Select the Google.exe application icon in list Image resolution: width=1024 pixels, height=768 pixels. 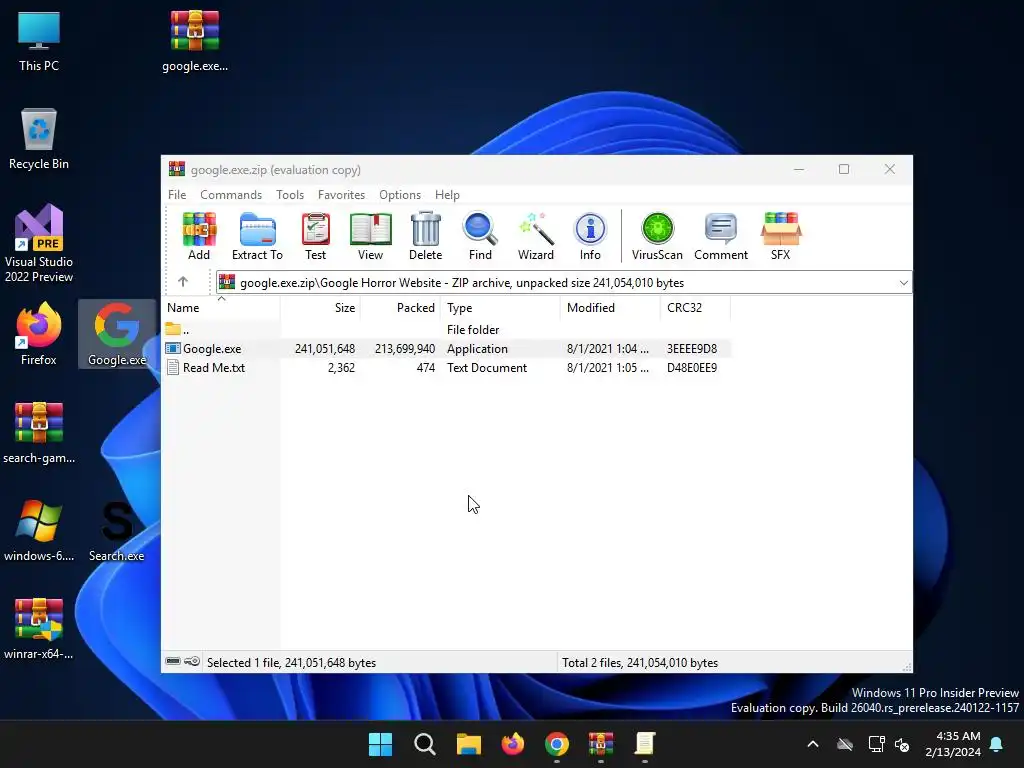coord(172,349)
